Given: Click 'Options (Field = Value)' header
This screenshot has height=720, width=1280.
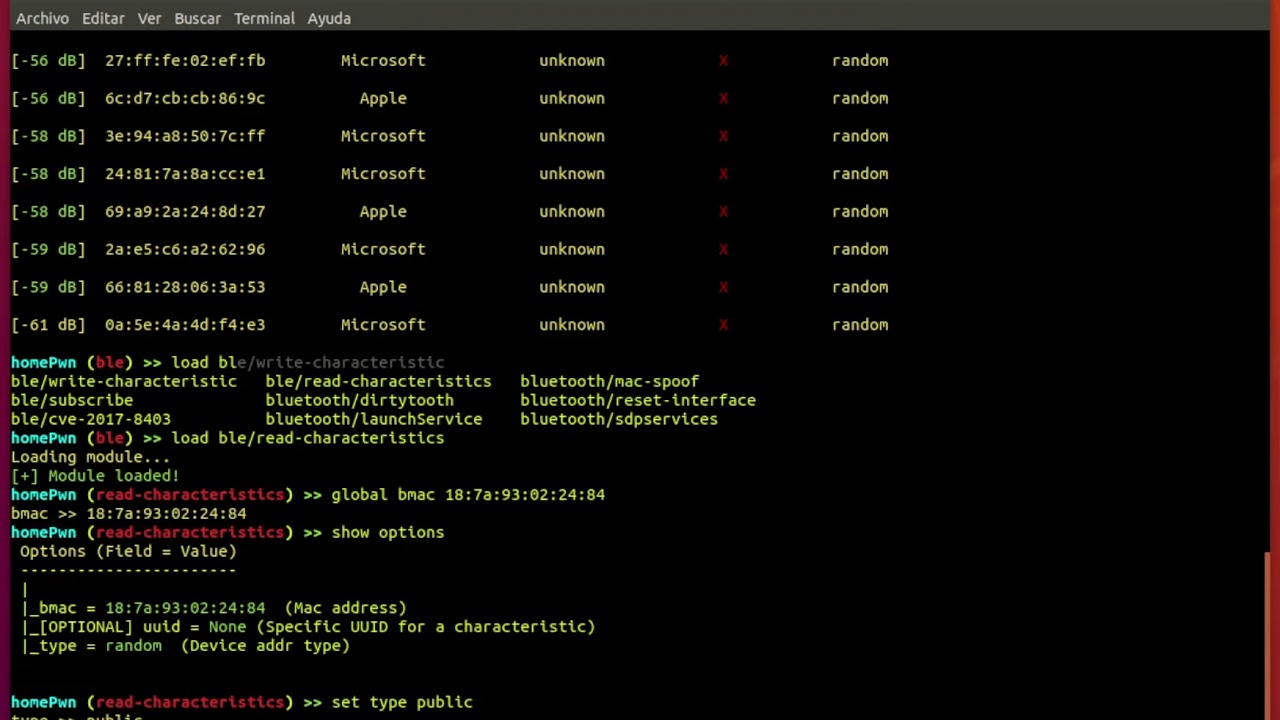Looking at the screenshot, I should (x=128, y=551).
